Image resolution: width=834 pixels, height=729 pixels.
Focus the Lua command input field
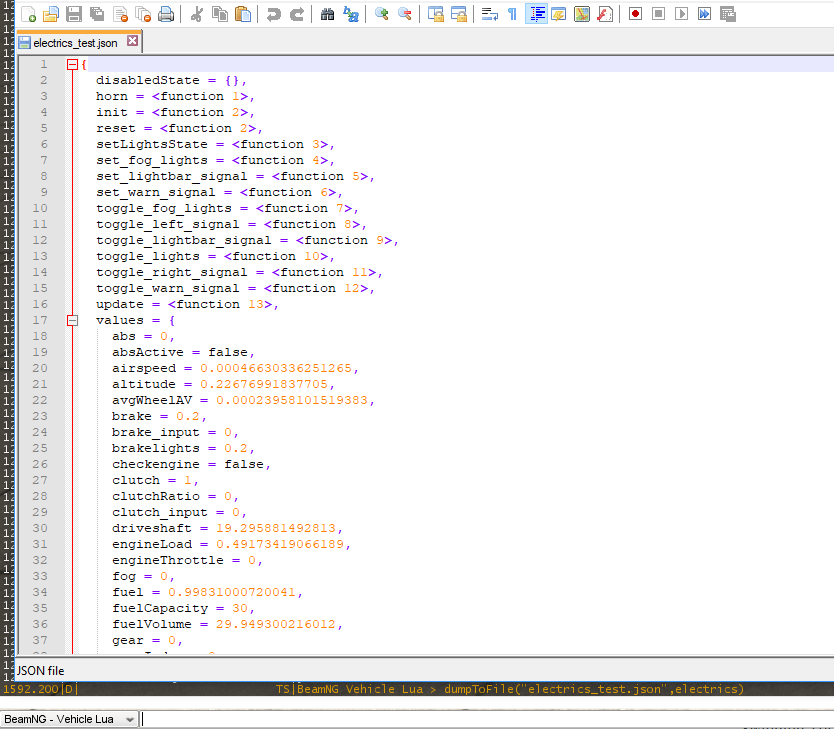[x=487, y=719]
